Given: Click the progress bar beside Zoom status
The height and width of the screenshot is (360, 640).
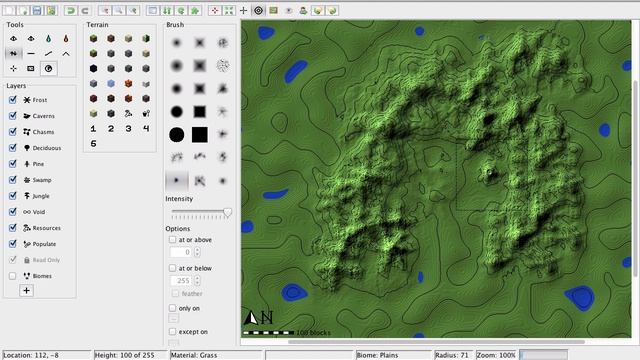Looking at the screenshot, I should [x=543, y=355].
